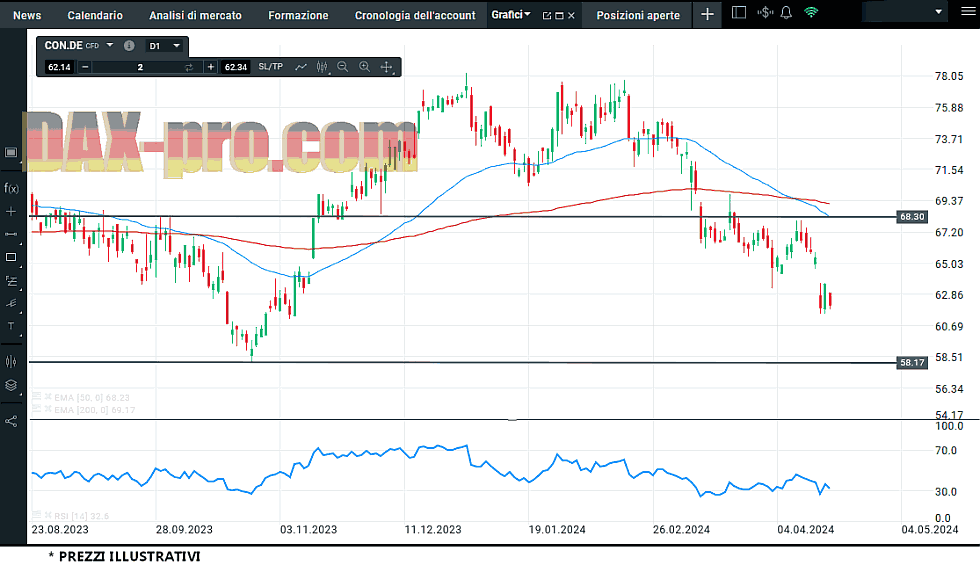Switch to line chart icon in toolbar

pyautogui.click(x=301, y=67)
